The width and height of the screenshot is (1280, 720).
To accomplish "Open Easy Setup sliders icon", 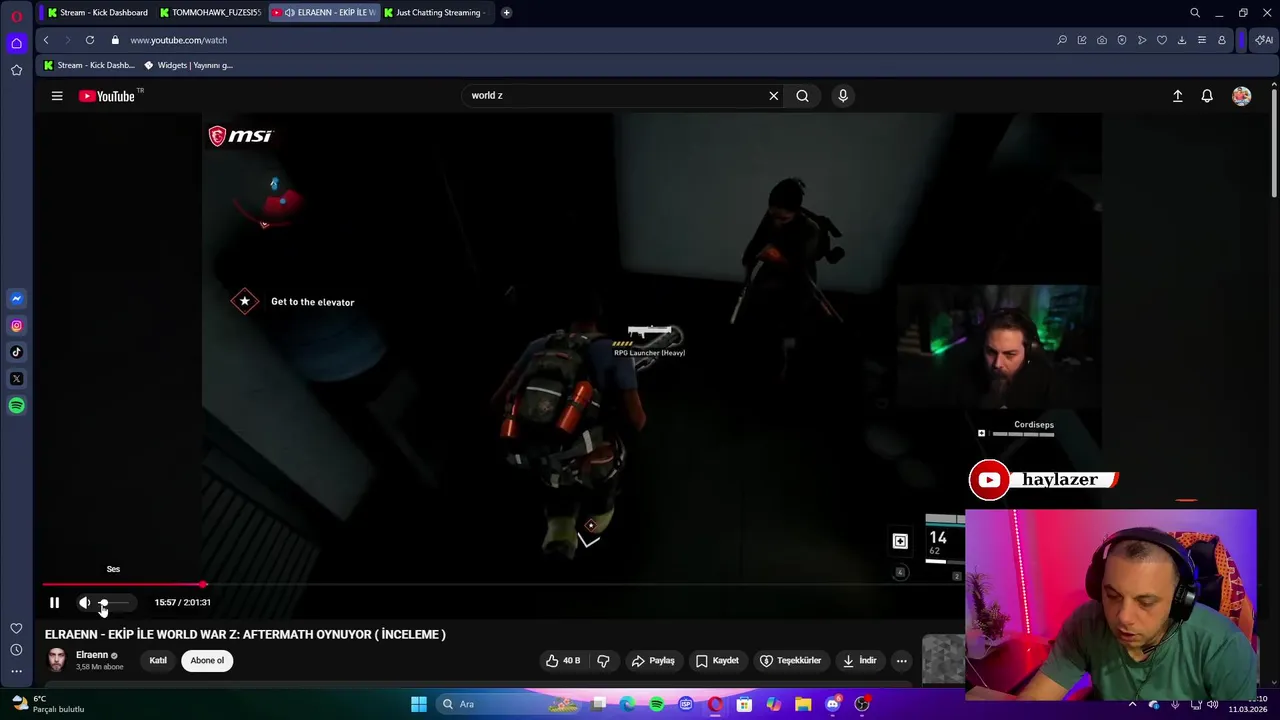I will 1202,40.
